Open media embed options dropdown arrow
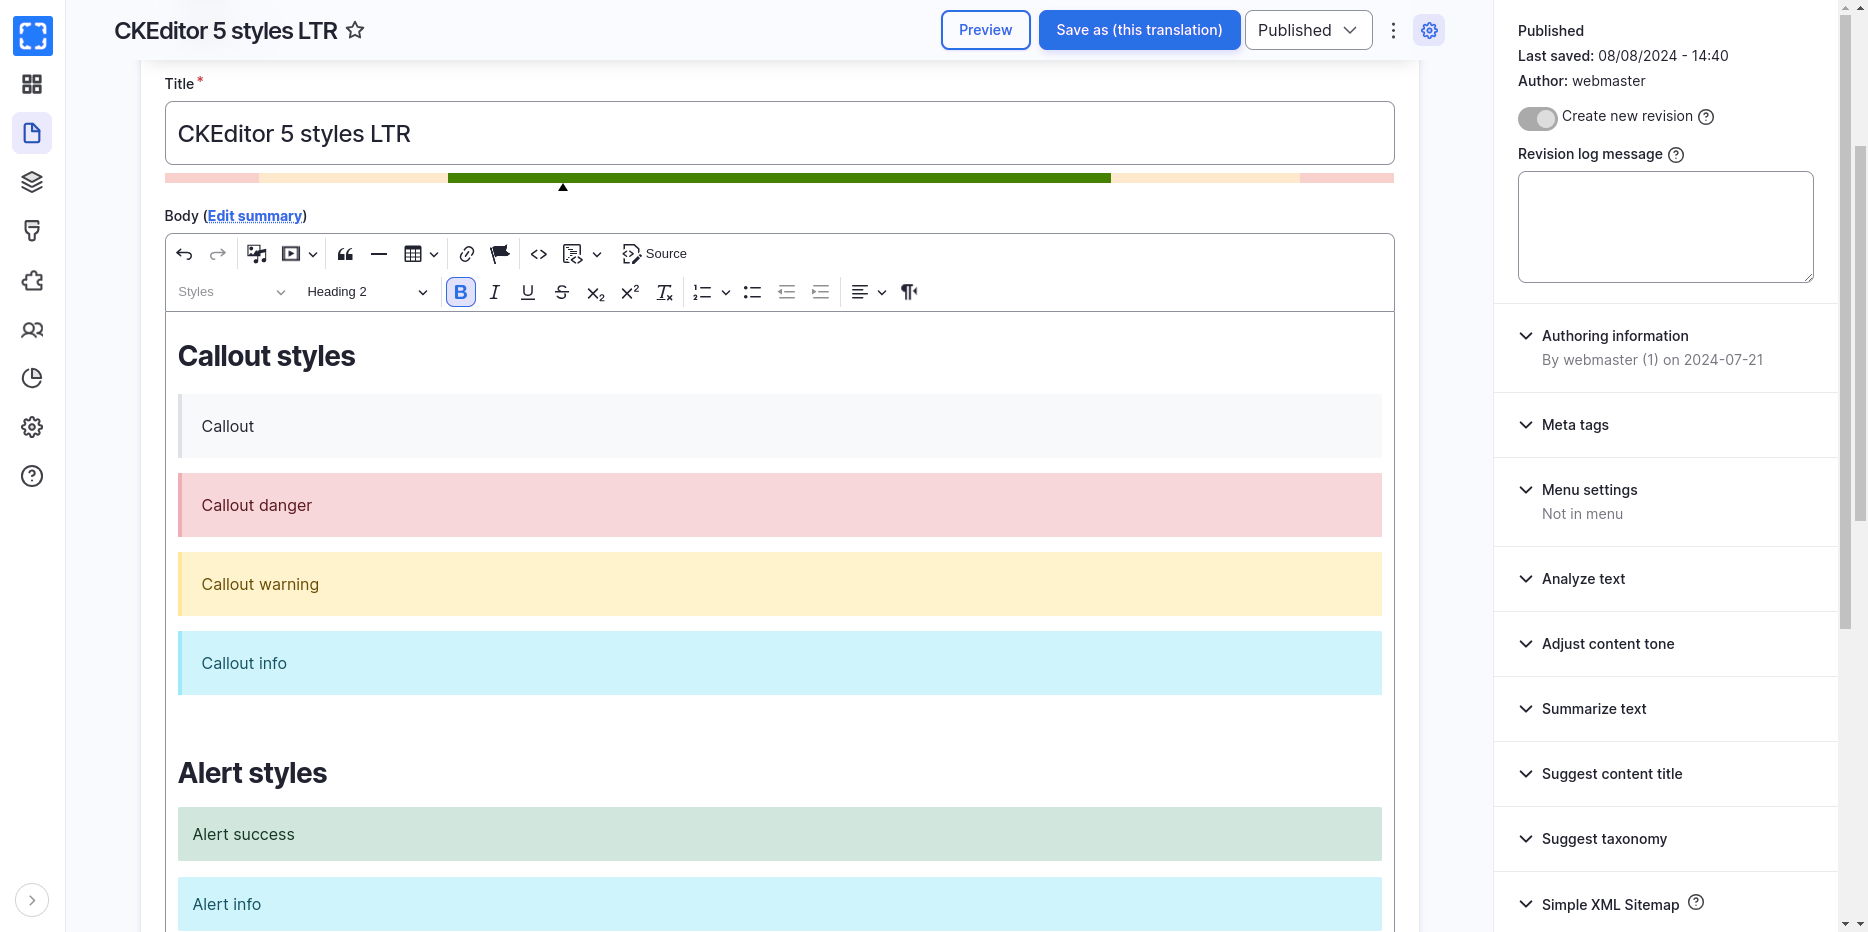The width and height of the screenshot is (1868, 932). click(313, 254)
